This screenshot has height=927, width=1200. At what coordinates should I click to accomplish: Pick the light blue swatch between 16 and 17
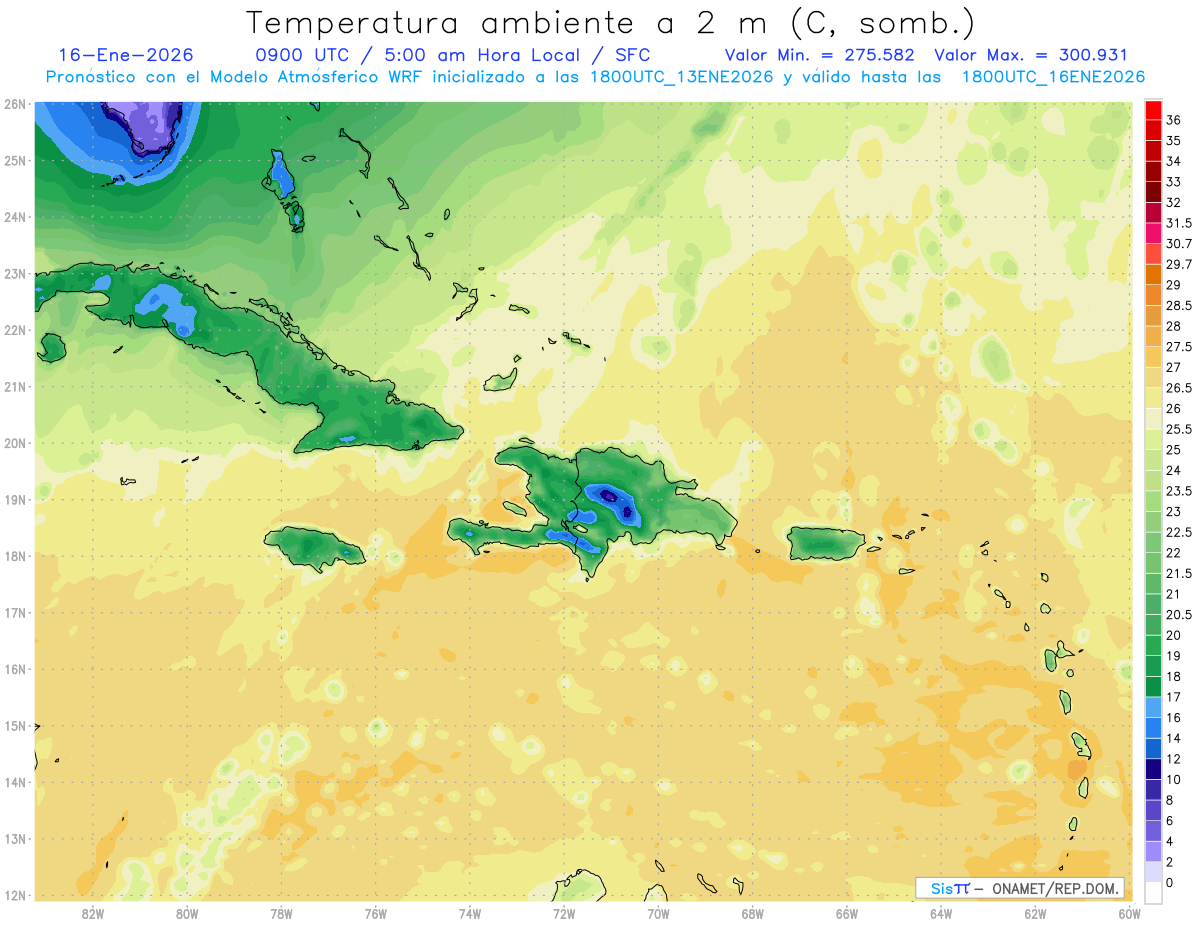pos(1153,707)
